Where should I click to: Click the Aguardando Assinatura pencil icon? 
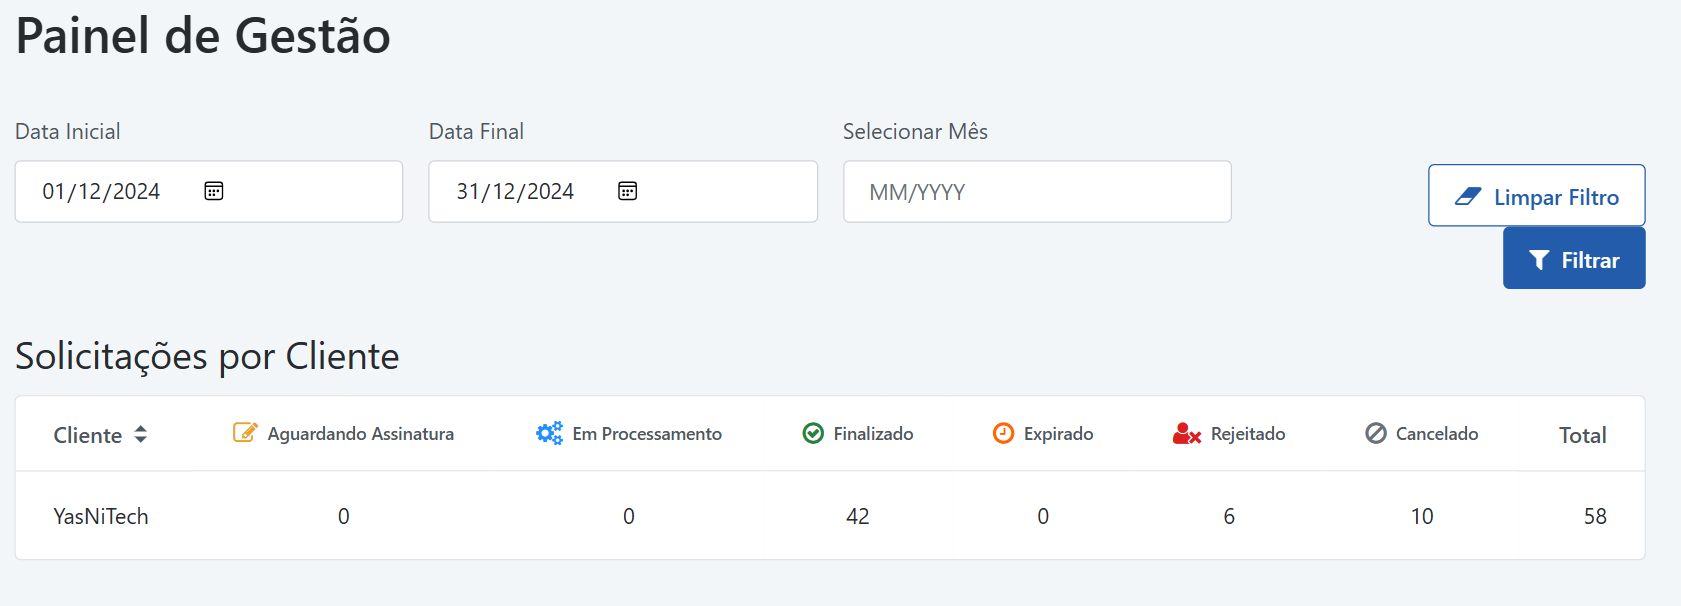coord(245,432)
